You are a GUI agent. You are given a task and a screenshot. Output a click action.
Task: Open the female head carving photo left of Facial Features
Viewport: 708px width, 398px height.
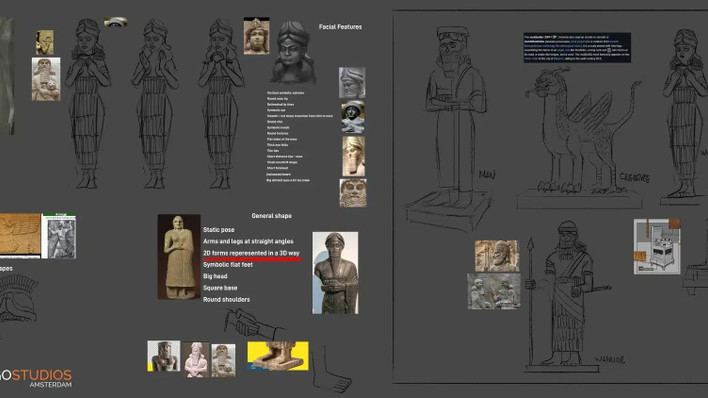pyautogui.click(x=256, y=36)
